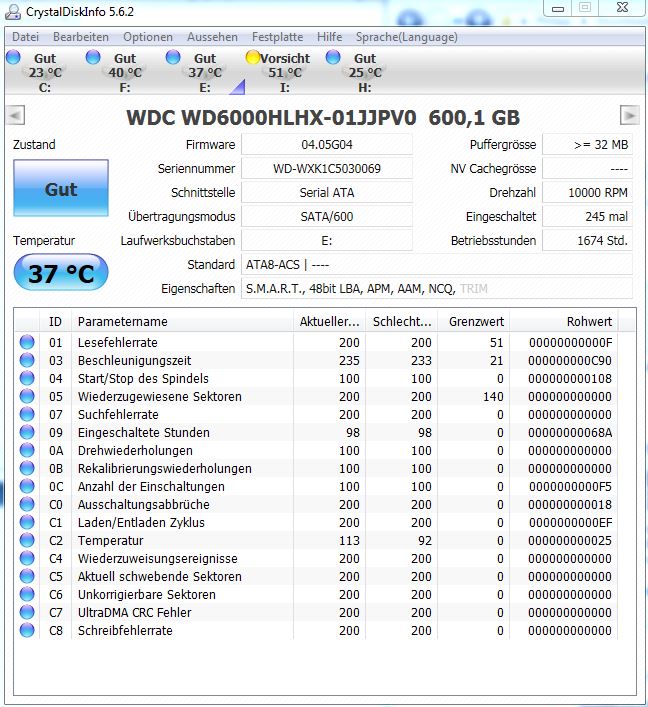648x707 pixels.
Task: Select the blue status orb for drive C:
Action: click(x=14, y=57)
